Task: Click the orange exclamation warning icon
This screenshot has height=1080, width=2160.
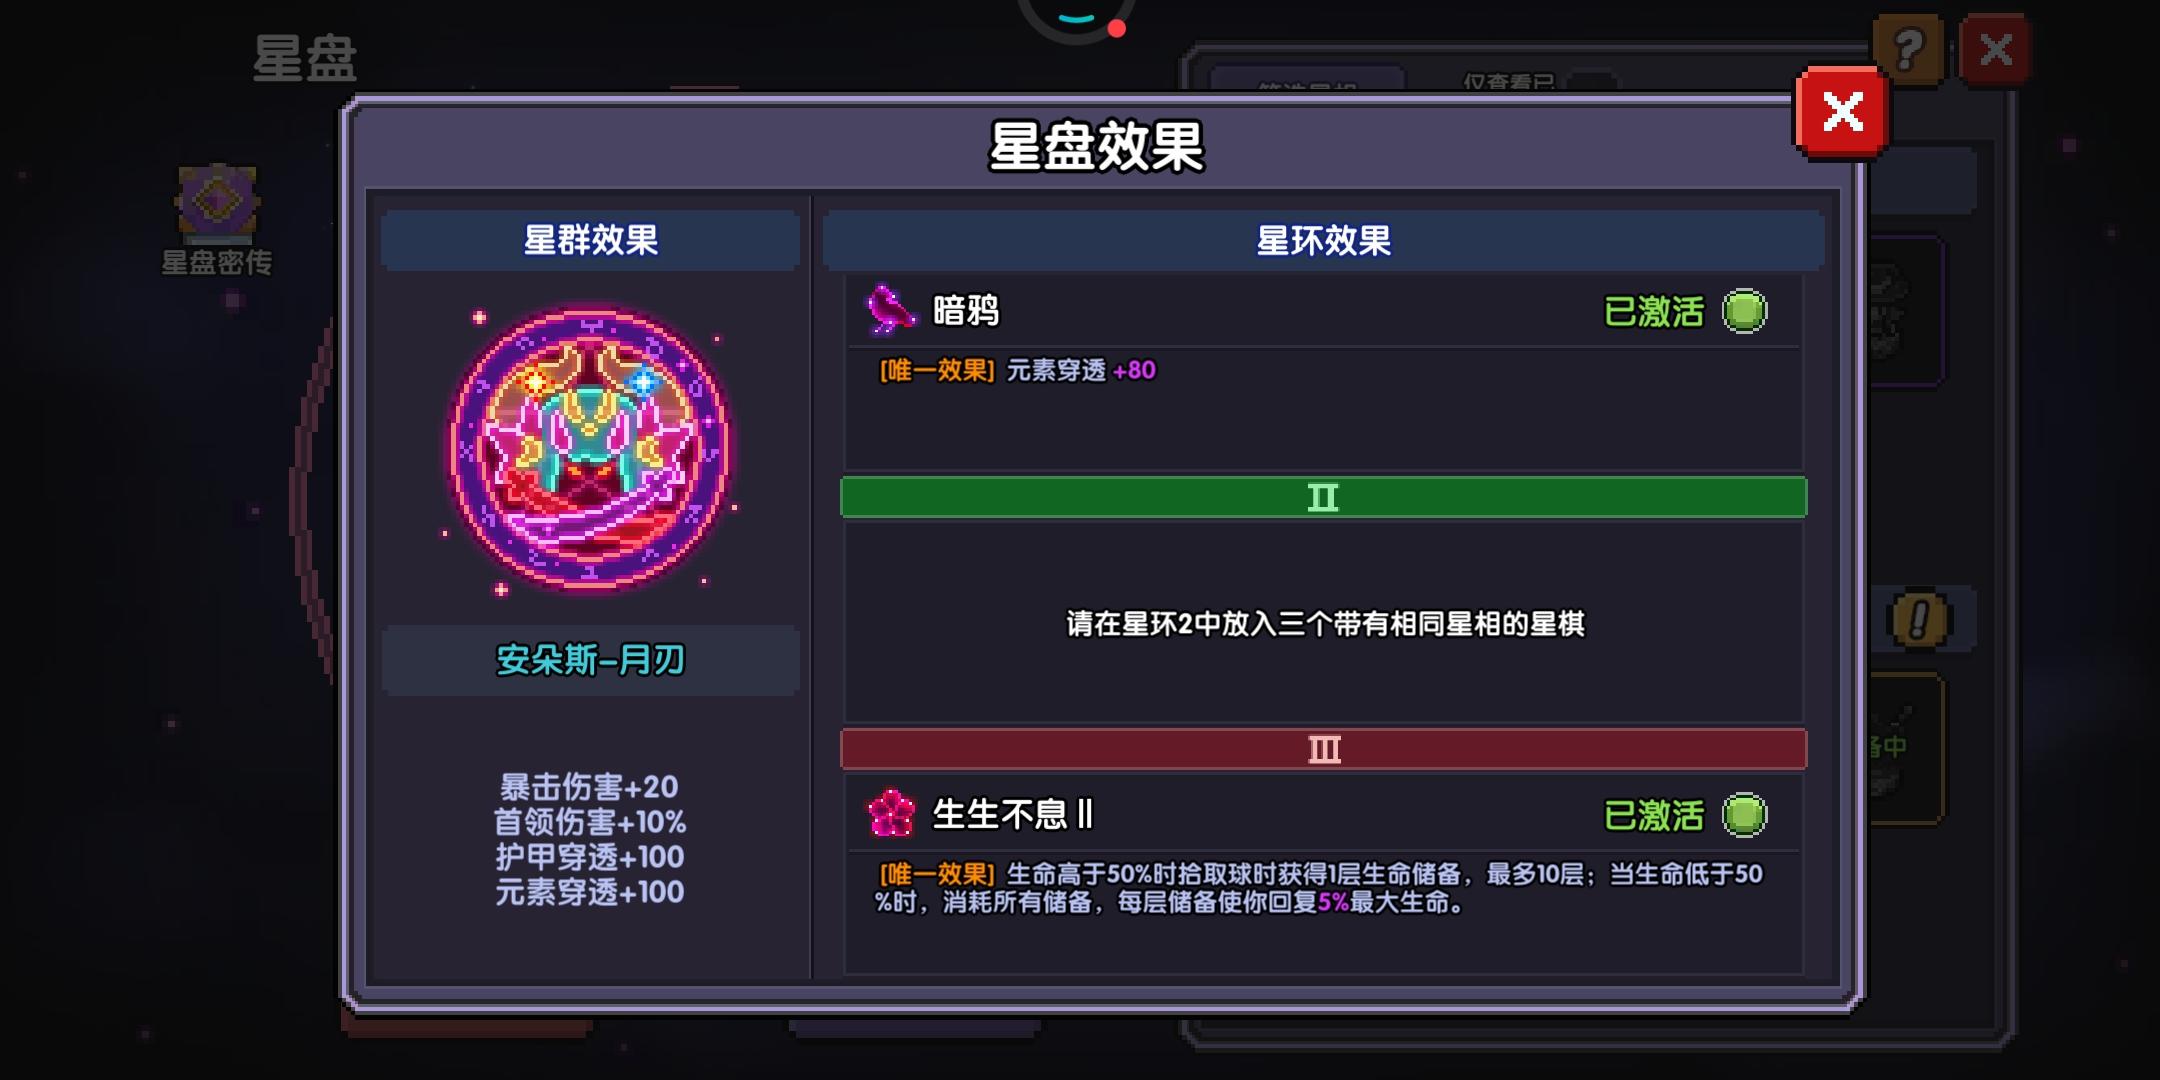Action: click(1917, 620)
